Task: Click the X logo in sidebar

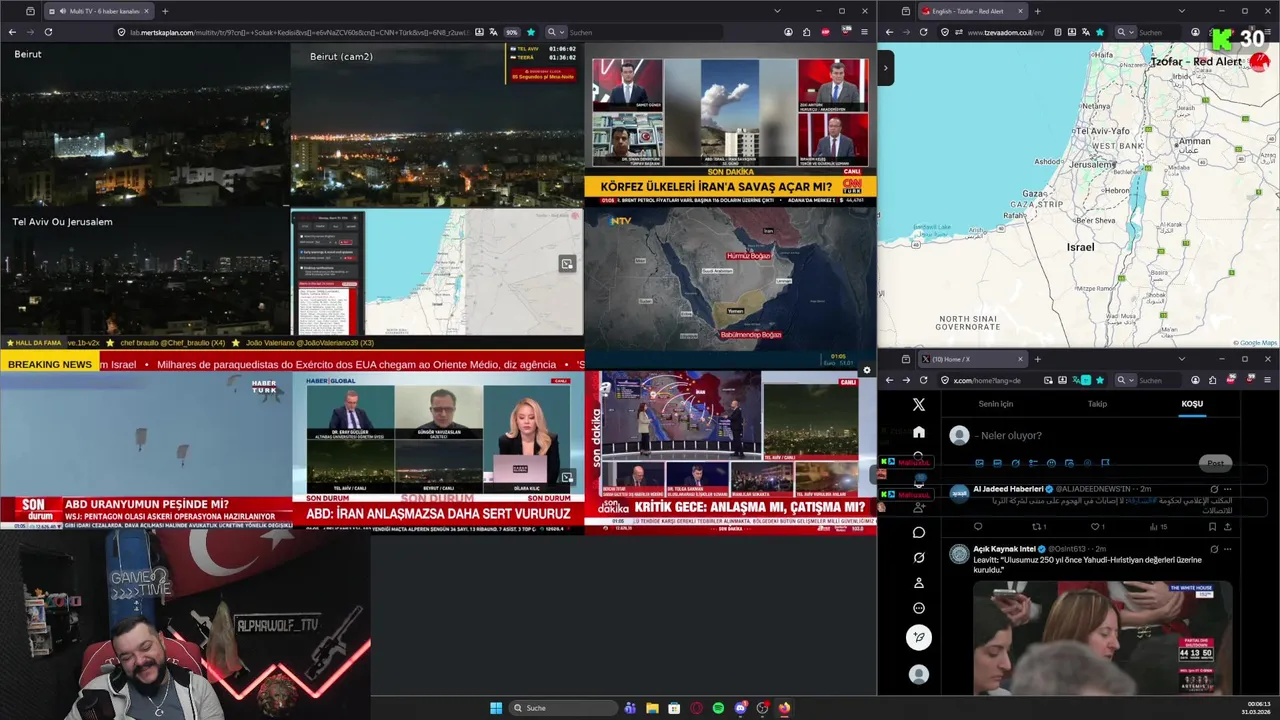Action: tap(919, 405)
